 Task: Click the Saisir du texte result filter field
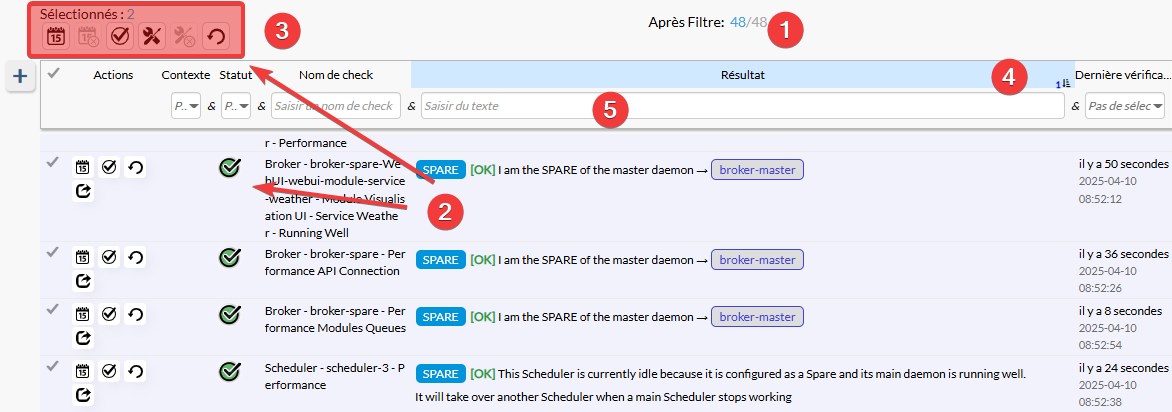(742, 105)
